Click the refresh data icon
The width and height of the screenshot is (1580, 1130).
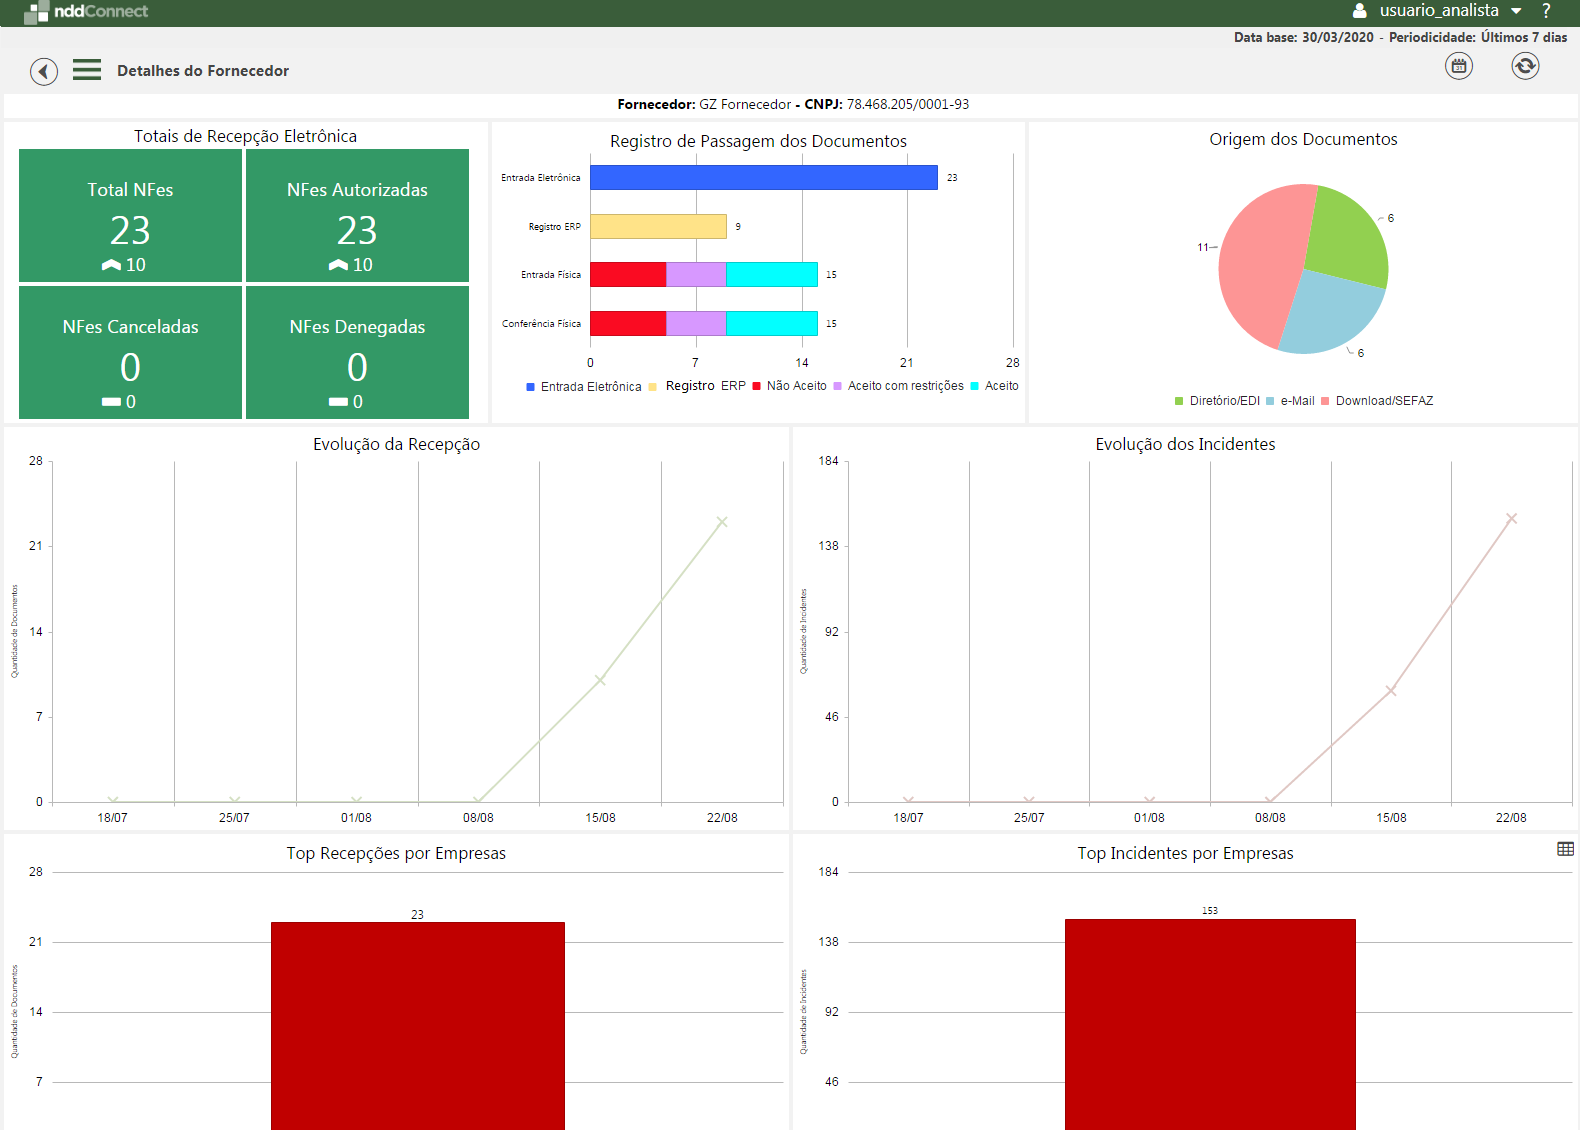[x=1524, y=67]
